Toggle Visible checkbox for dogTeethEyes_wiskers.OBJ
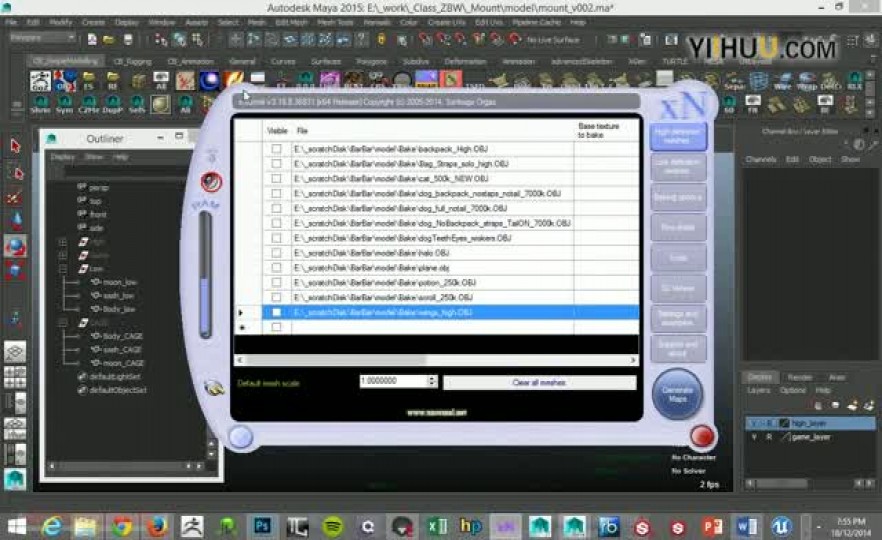This screenshot has width=882, height=540. [276, 238]
